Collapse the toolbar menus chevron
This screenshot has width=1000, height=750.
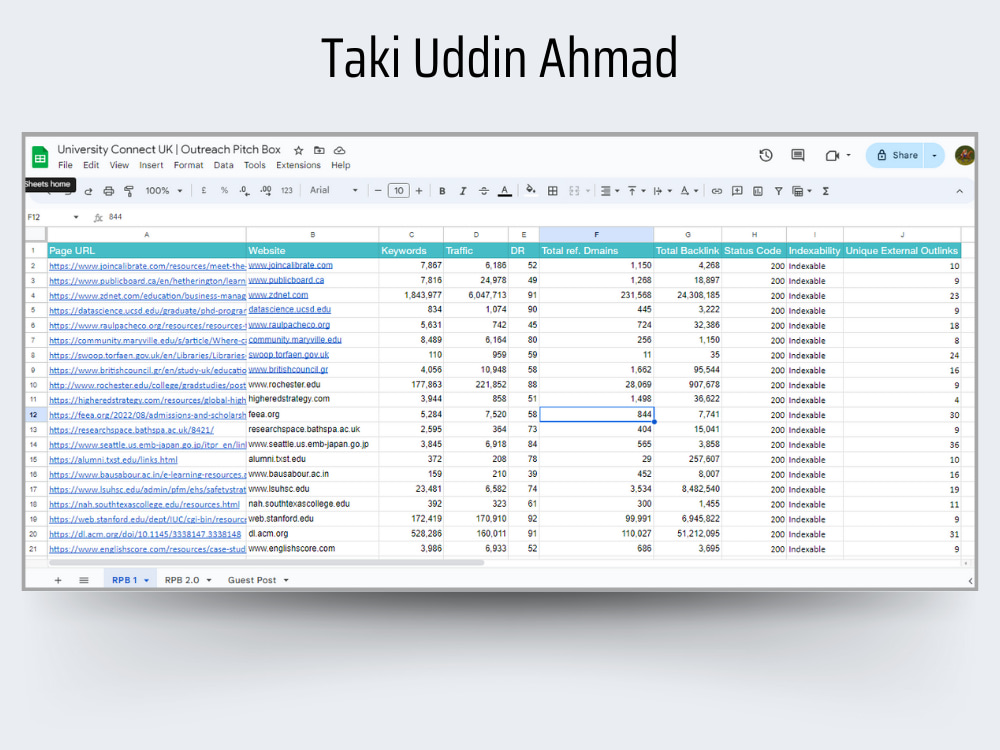pyautogui.click(x=959, y=191)
